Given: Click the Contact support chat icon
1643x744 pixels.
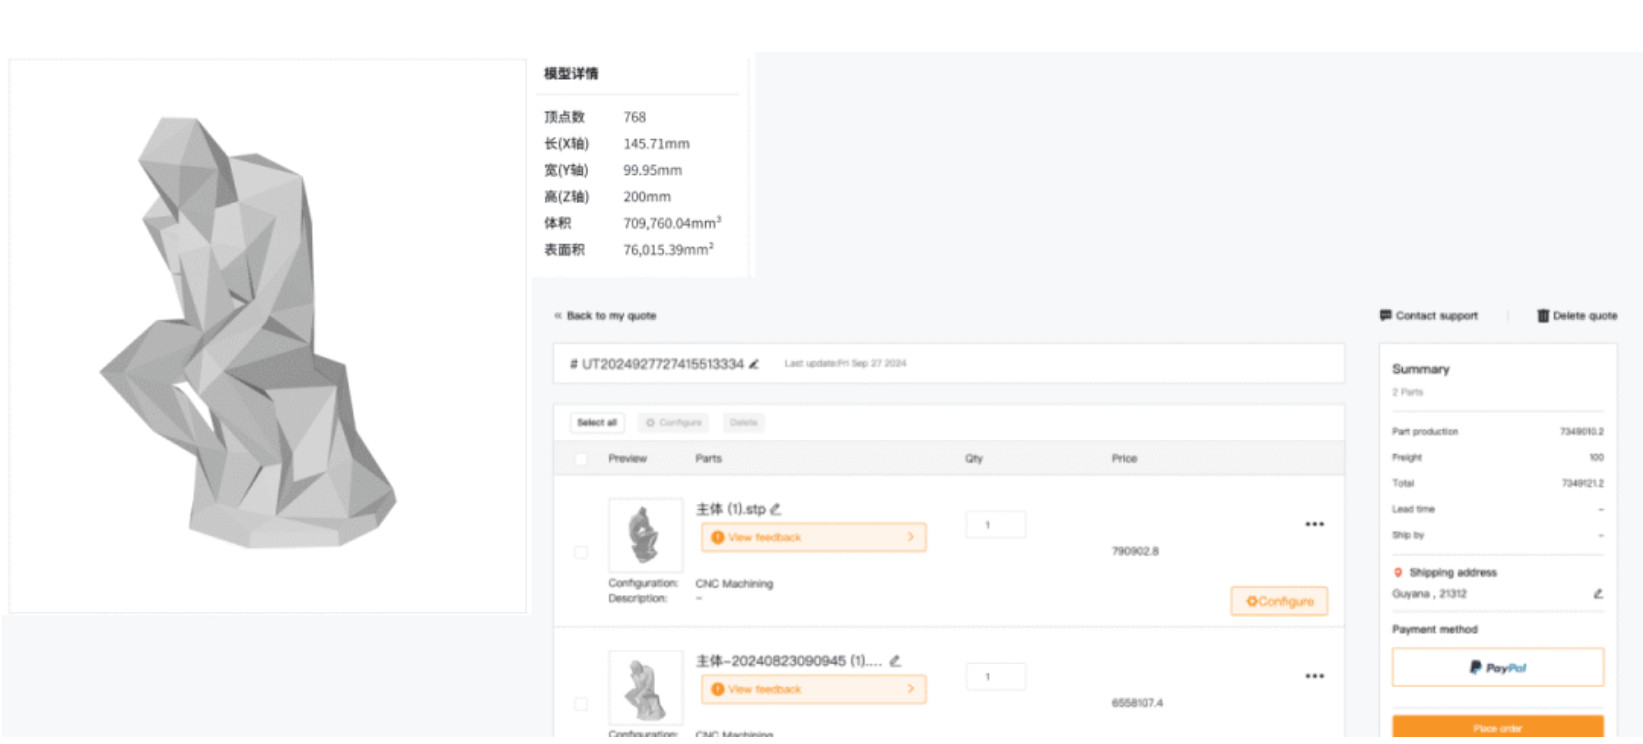Looking at the screenshot, I should pos(1385,315).
